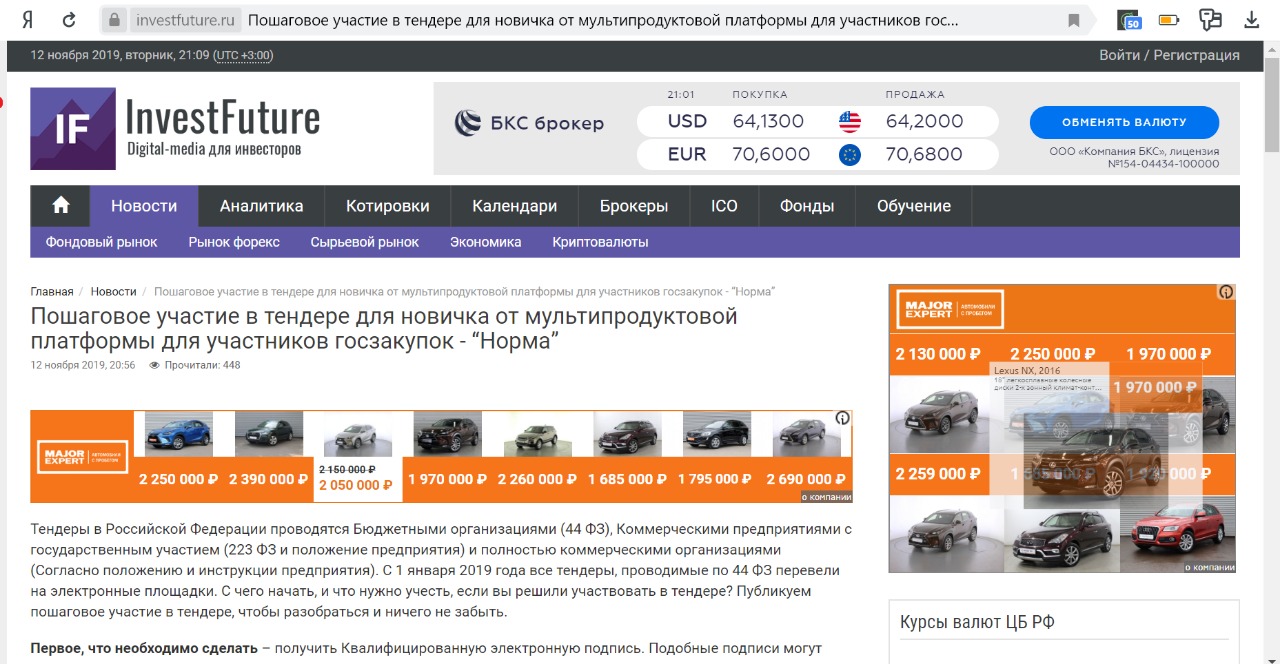Go to Экономика subsection
This screenshot has width=1280, height=664.
tap(486, 242)
